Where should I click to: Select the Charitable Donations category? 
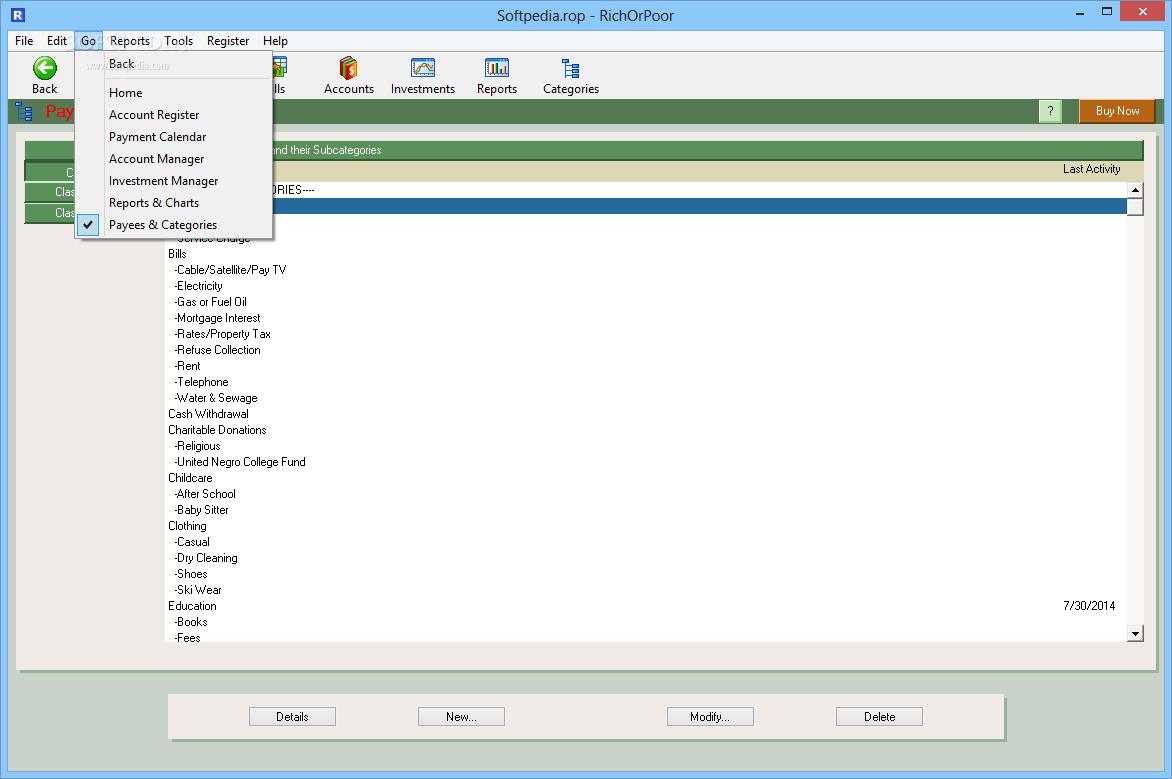217,430
